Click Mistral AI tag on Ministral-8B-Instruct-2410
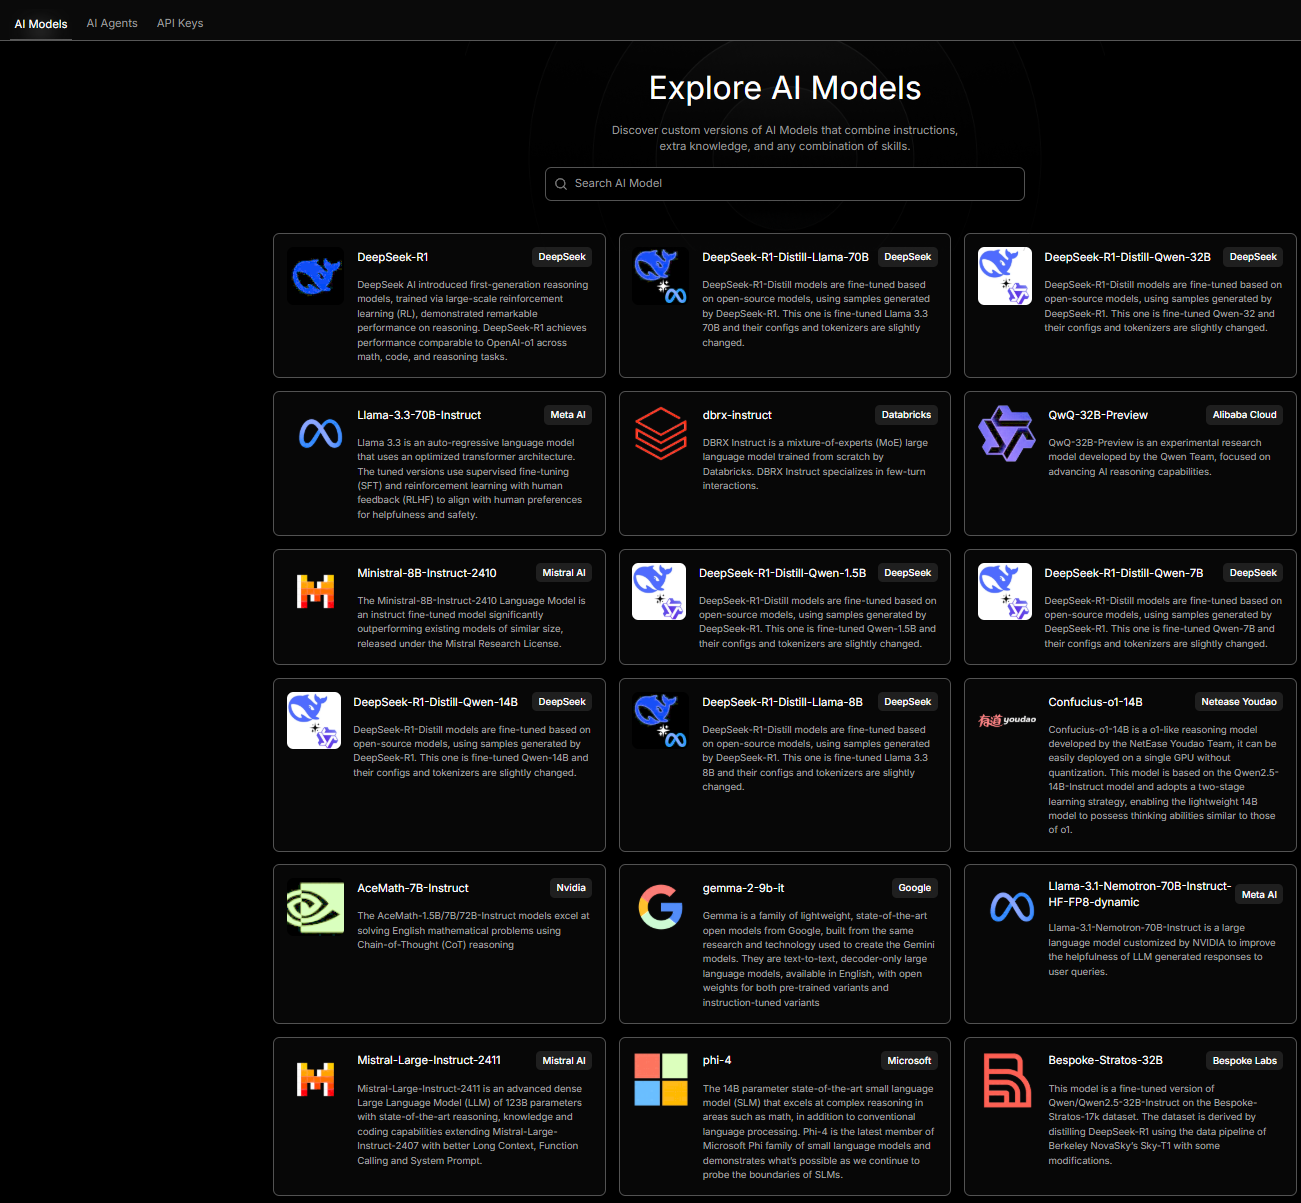 [564, 573]
